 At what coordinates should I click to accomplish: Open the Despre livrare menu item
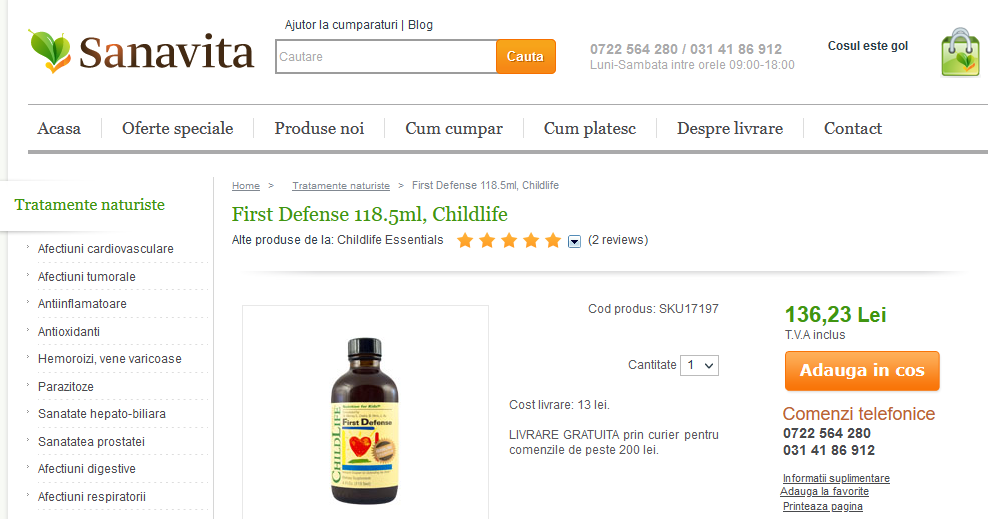click(x=730, y=128)
